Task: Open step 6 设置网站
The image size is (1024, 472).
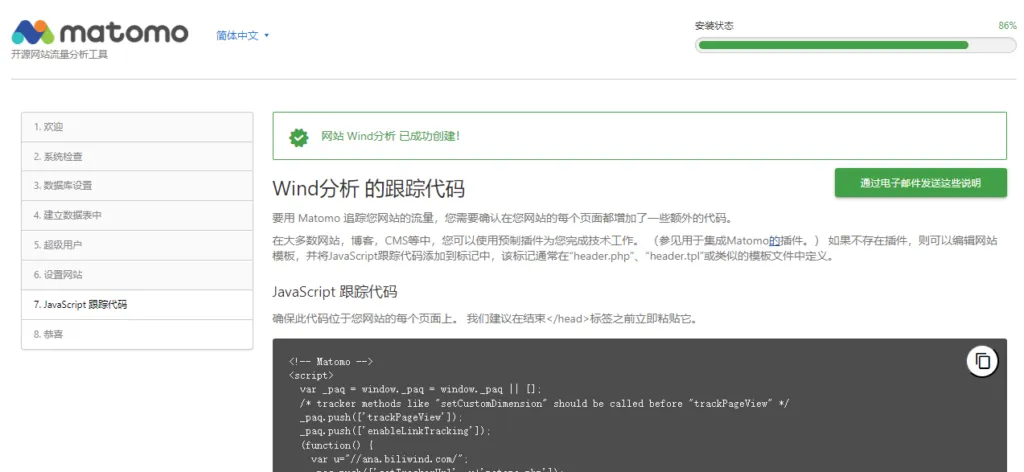Action: pos(137,275)
